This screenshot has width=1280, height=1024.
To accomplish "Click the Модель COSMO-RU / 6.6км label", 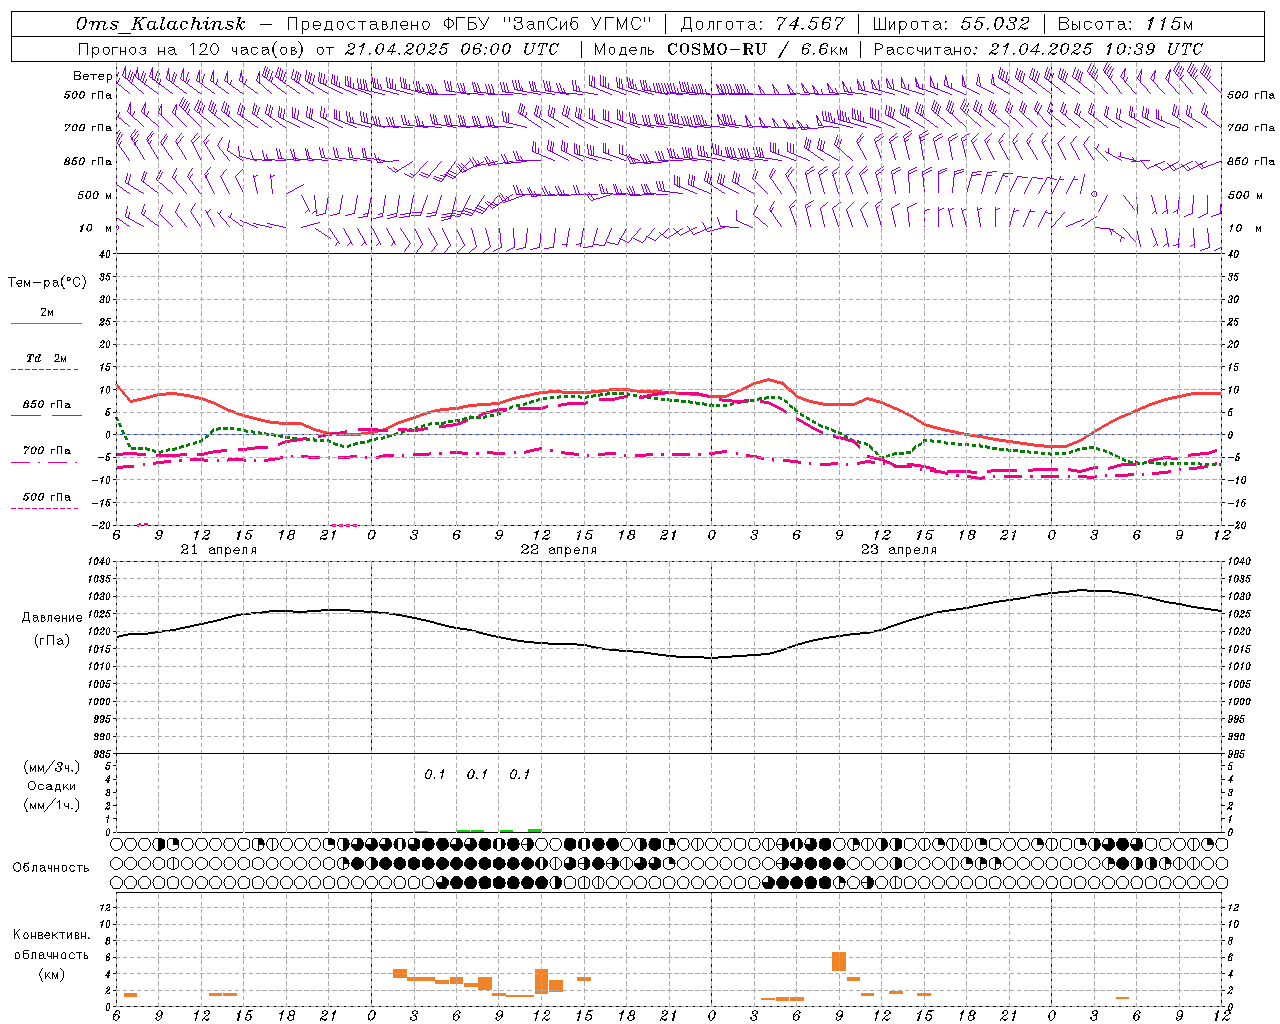I will click(x=721, y=49).
